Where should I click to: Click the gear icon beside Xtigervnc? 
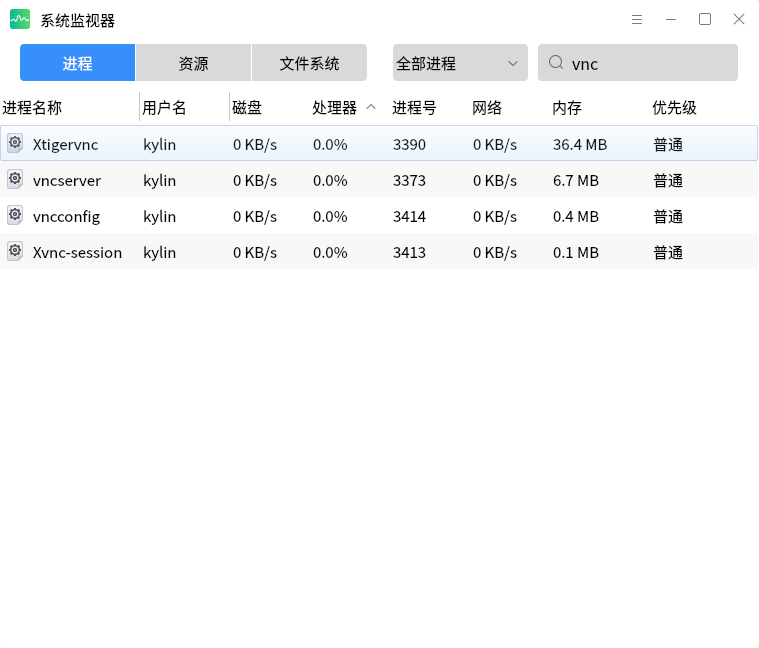pos(15,143)
